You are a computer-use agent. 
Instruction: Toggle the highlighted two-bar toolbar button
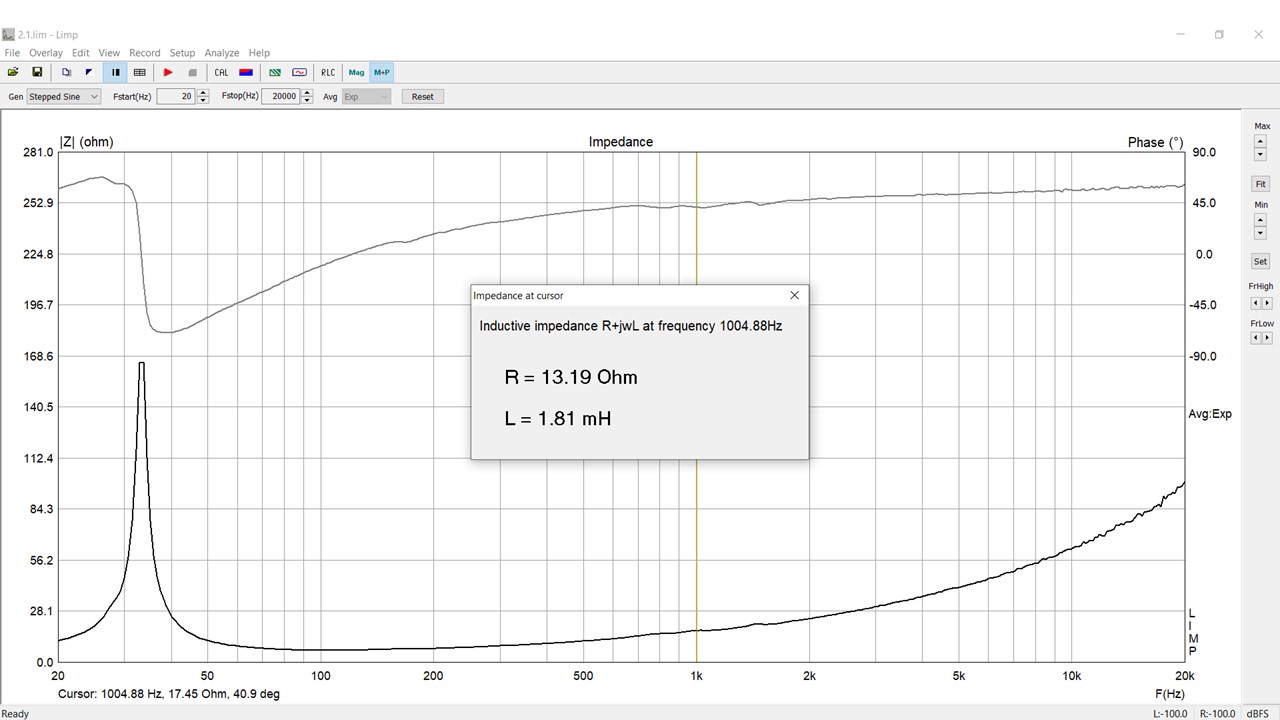click(116, 72)
